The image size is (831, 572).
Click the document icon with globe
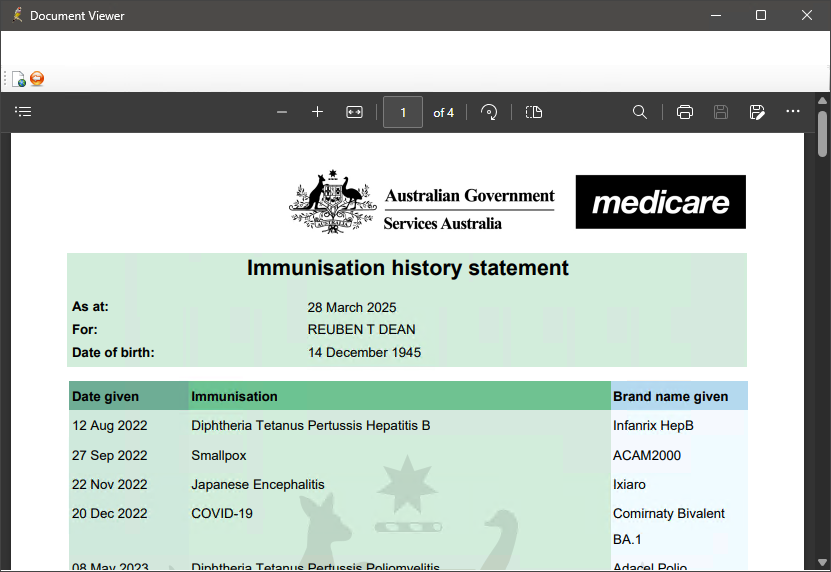point(18,79)
